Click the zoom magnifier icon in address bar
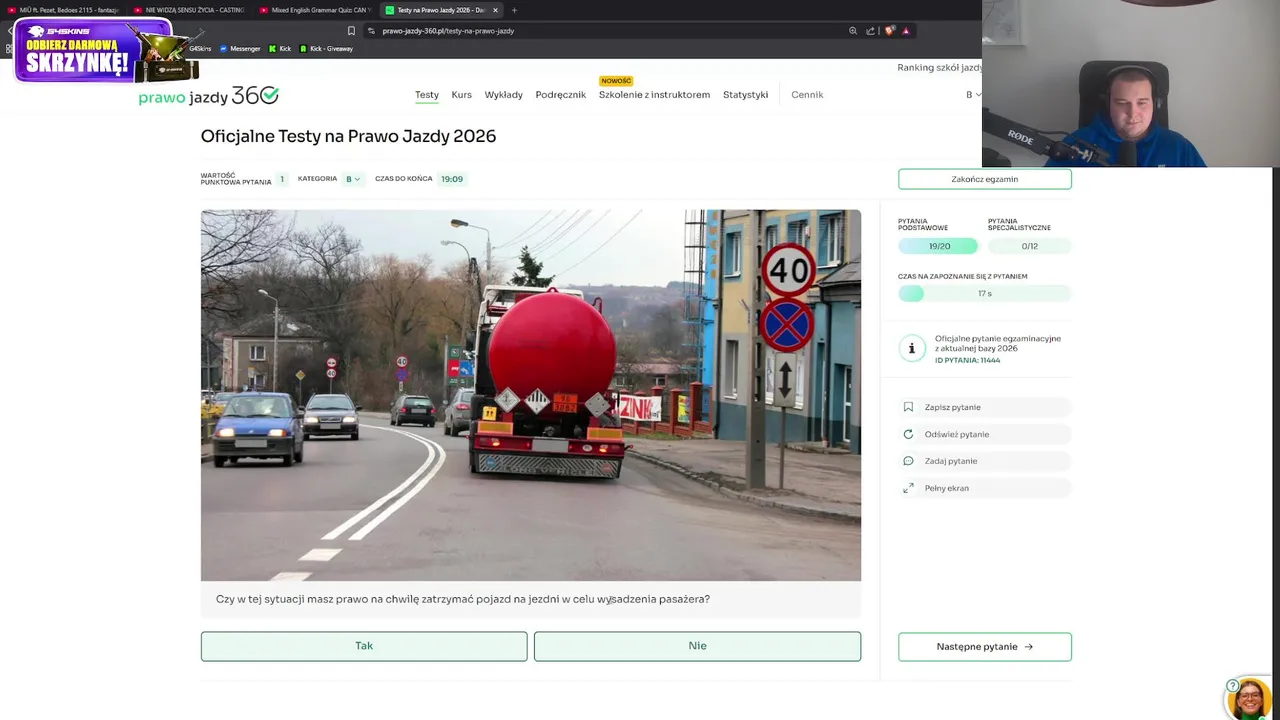The width and height of the screenshot is (1280, 720). click(x=853, y=31)
